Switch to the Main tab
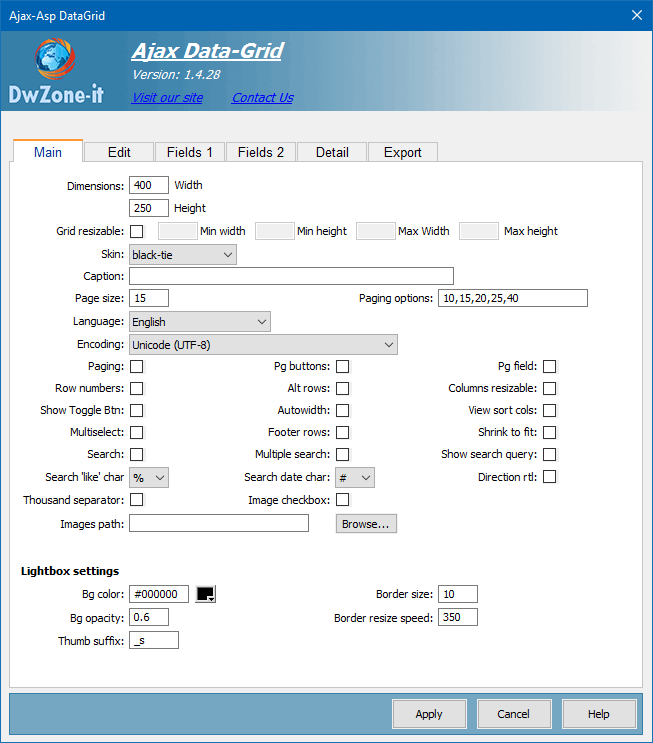The width and height of the screenshot is (653, 743). point(48,152)
